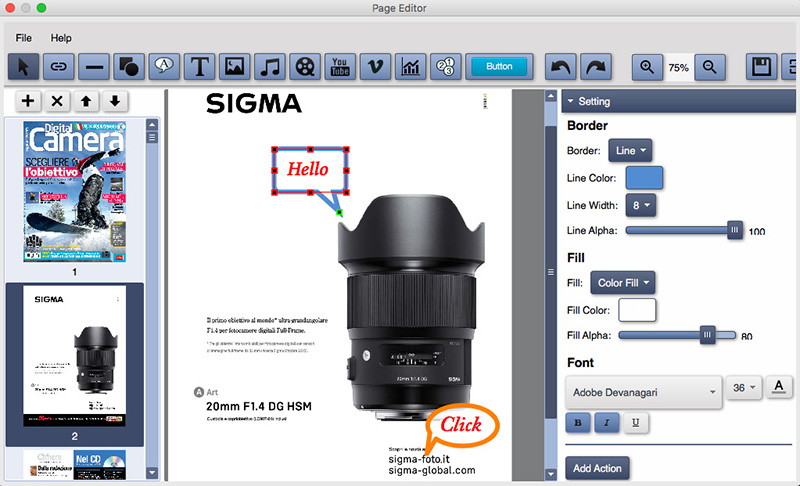Click the Line Alpha slider handle

click(735, 230)
